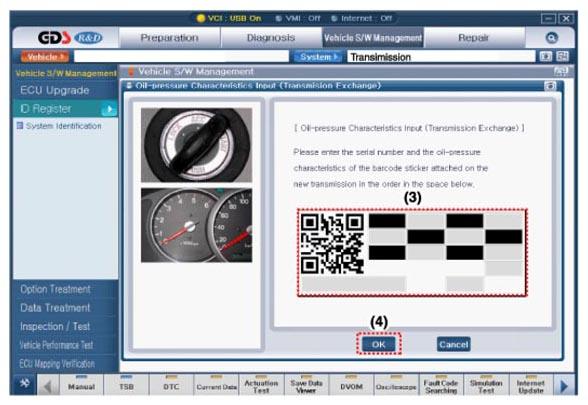Screen dimensions: 588x405
Task: Click the GDS logo
Action: [54, 38]
